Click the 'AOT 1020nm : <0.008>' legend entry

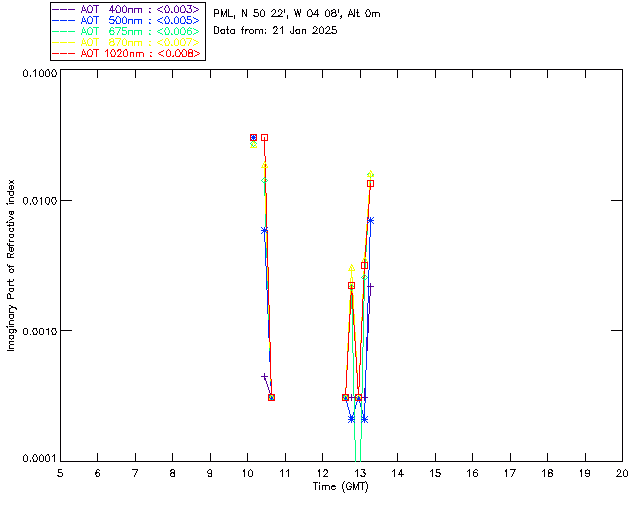pyautogui.click(x=127, y=53)
